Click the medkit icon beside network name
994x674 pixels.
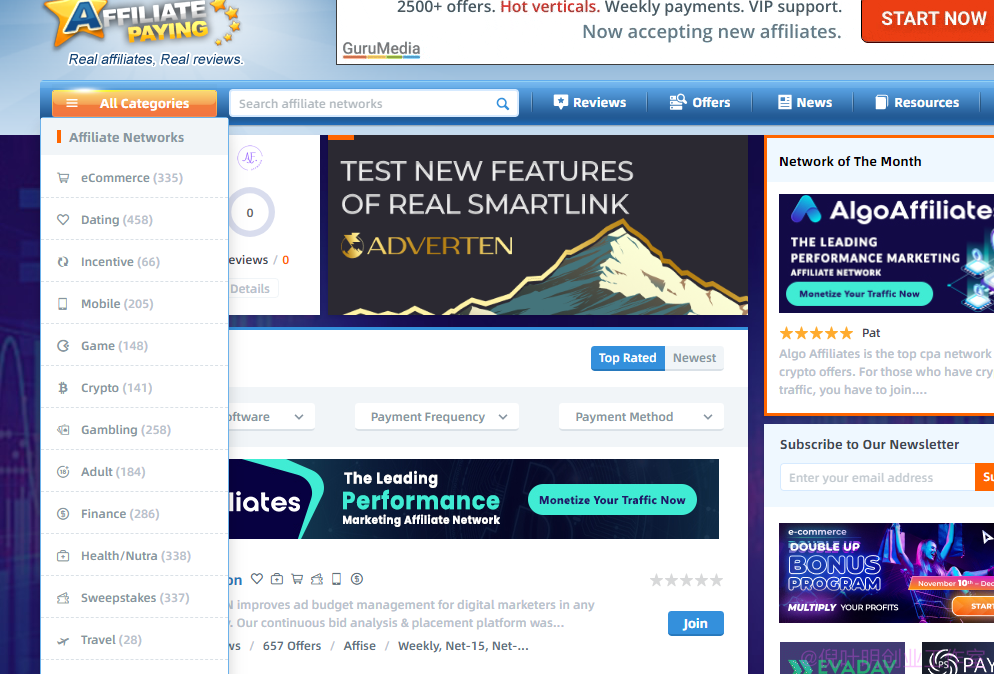pos(277,578)
